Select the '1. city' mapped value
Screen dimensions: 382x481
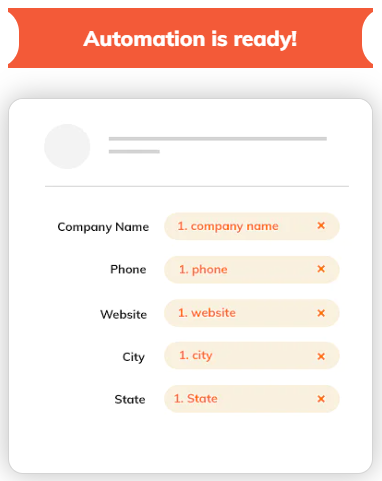[x=252, y=355]
